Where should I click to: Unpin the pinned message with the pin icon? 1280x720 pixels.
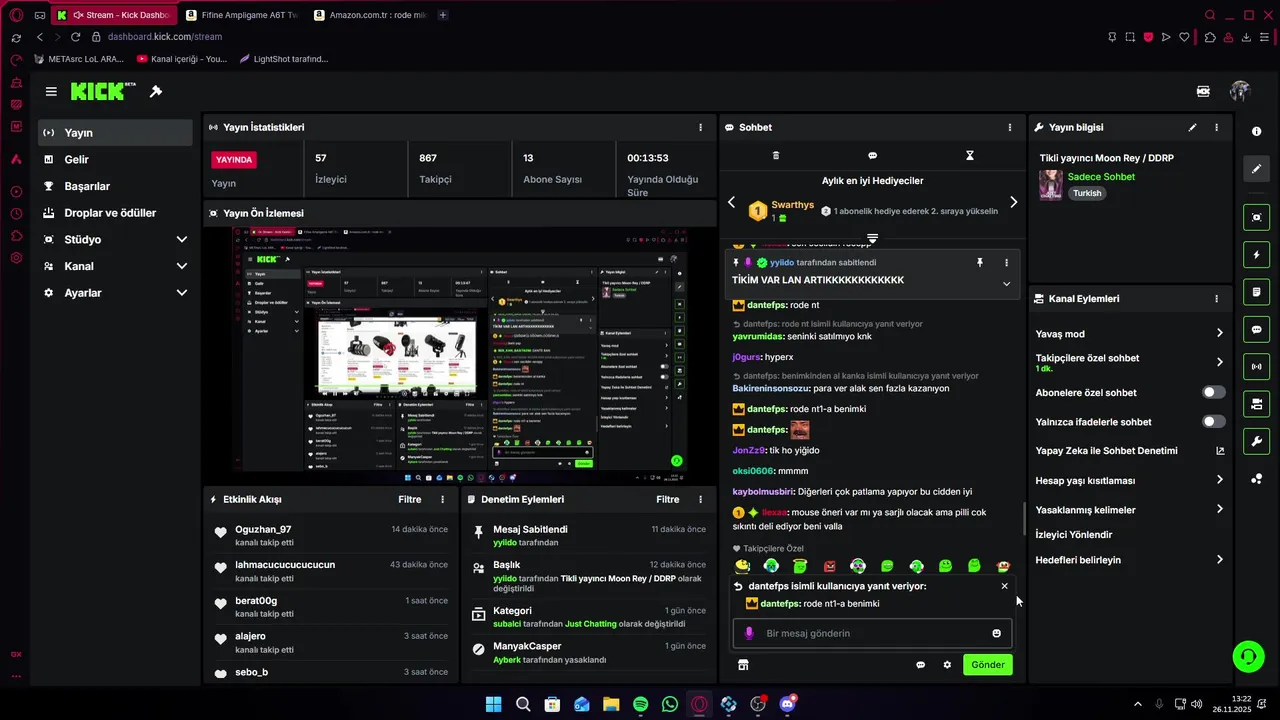[980, 262]
